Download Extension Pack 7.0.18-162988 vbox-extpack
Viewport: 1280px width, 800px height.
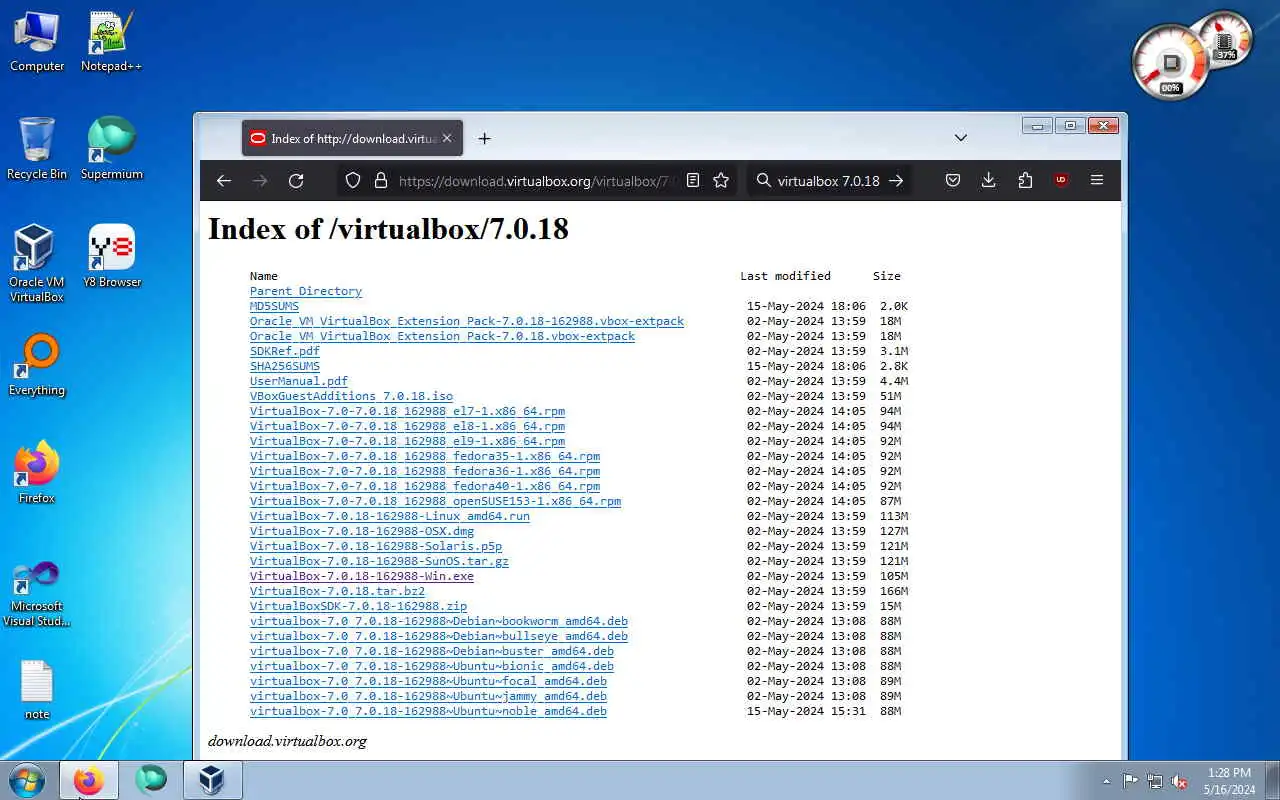pyautogui.click(x=467, y=321)
